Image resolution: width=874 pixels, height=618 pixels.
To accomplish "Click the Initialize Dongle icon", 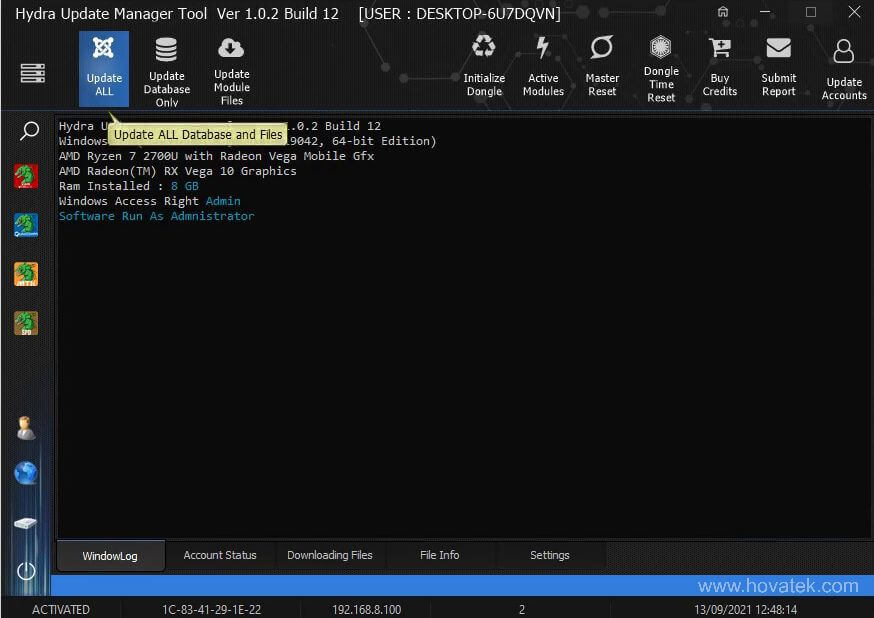I will 484,60.
